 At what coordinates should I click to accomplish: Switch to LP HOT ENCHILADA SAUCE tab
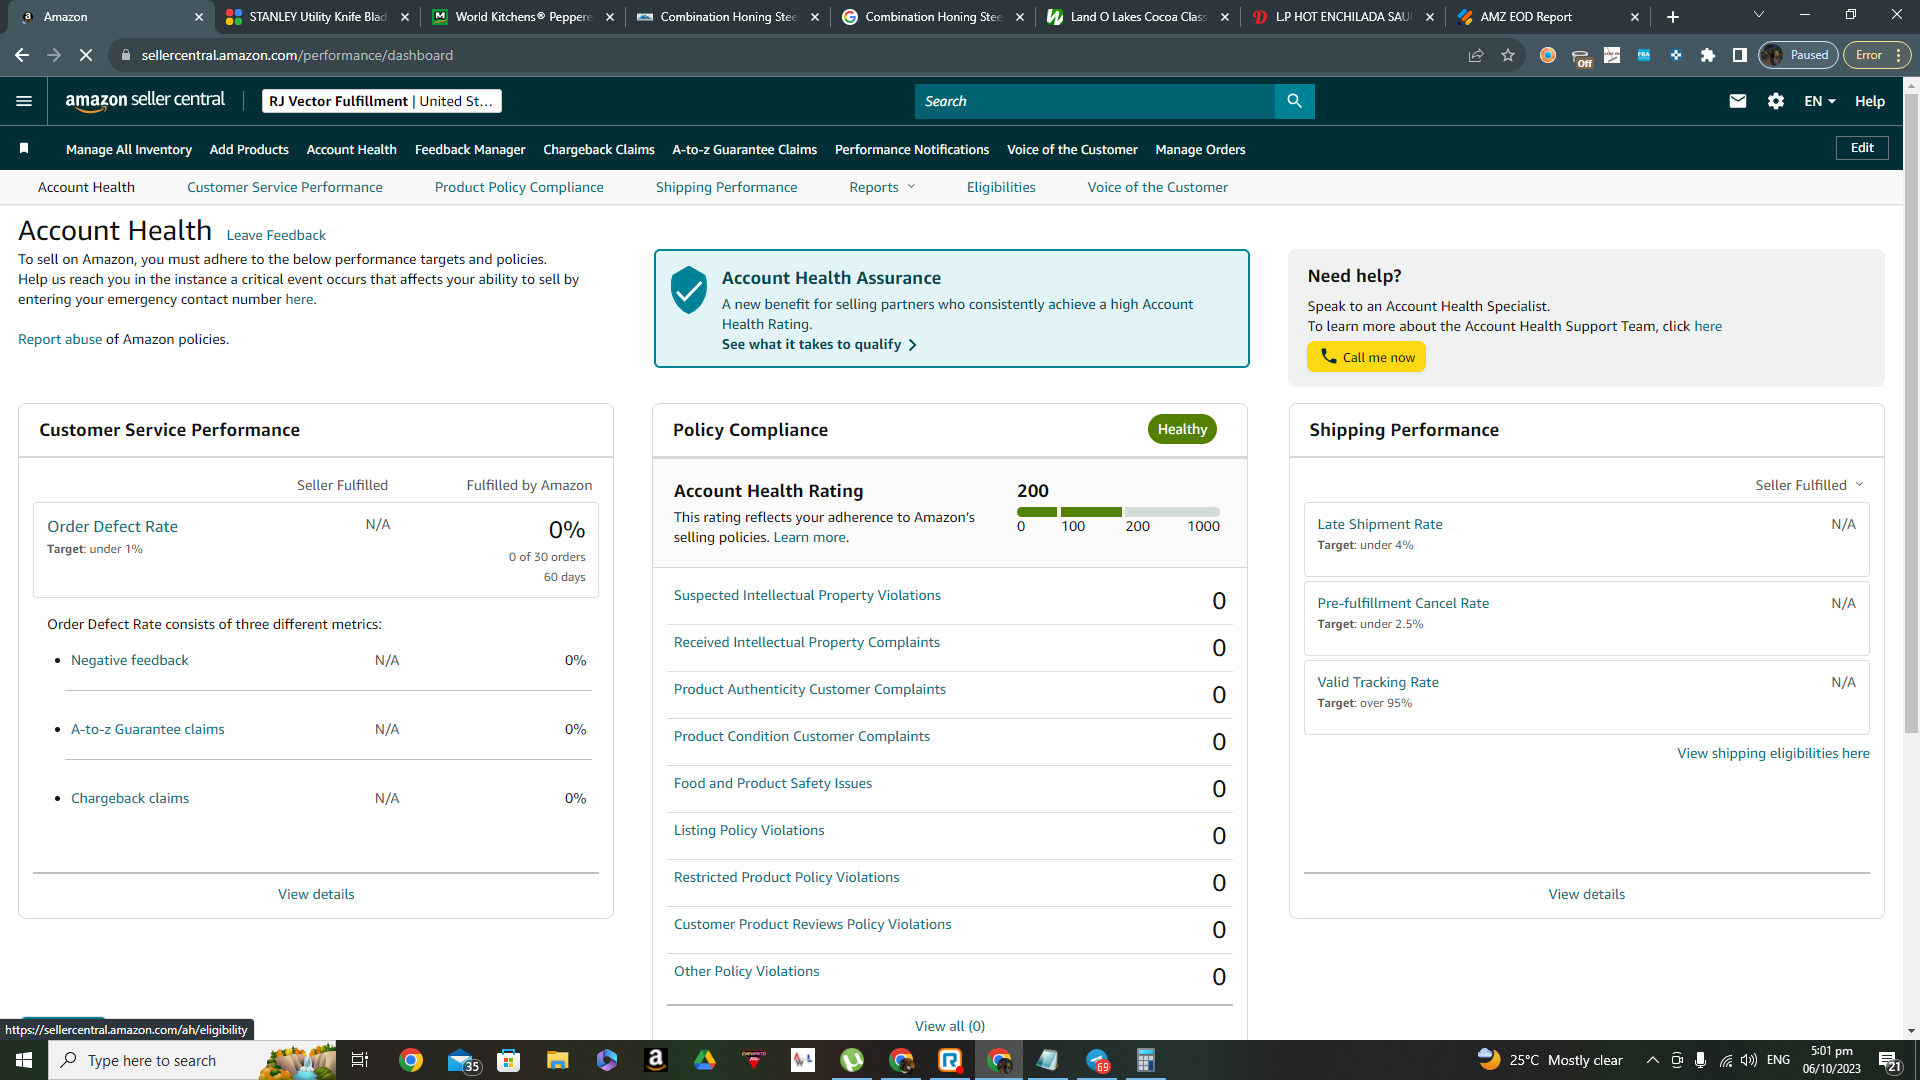point(1343,17)
